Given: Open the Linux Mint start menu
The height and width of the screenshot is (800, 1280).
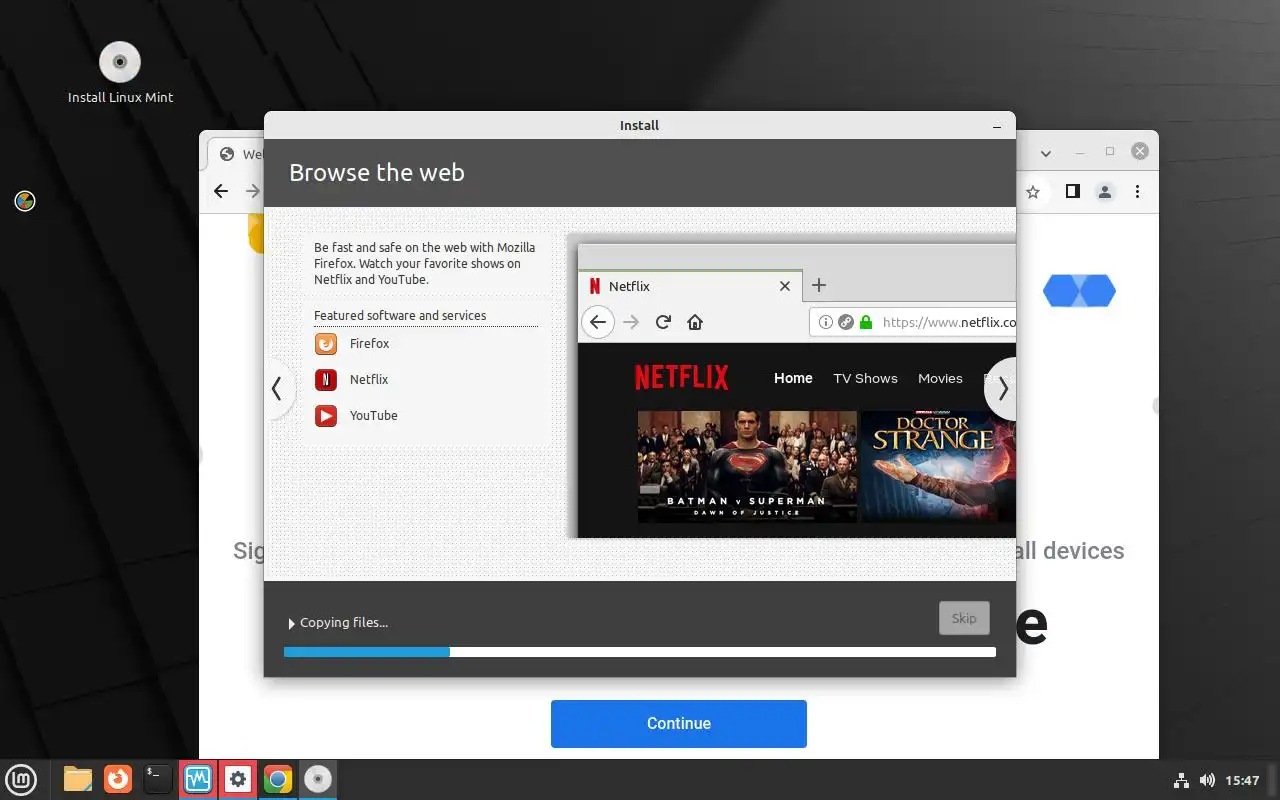Looking at the screenshot, I should pos(22,779).
